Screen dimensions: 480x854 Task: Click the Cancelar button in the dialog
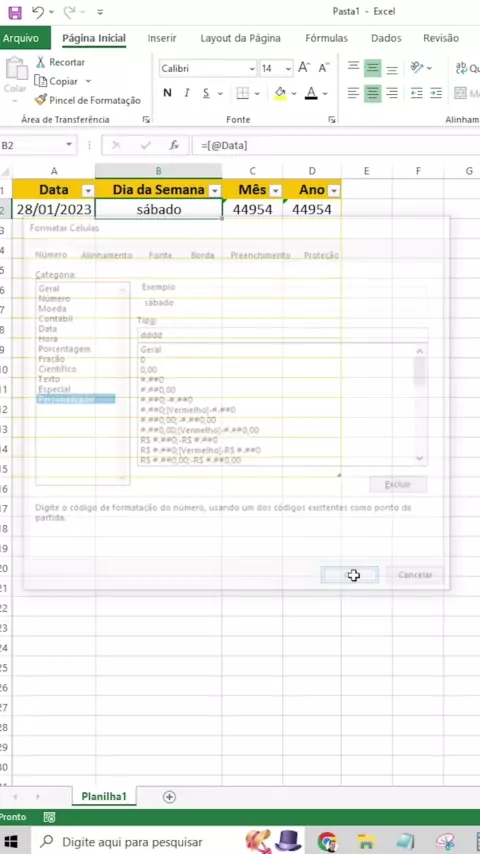415,575
